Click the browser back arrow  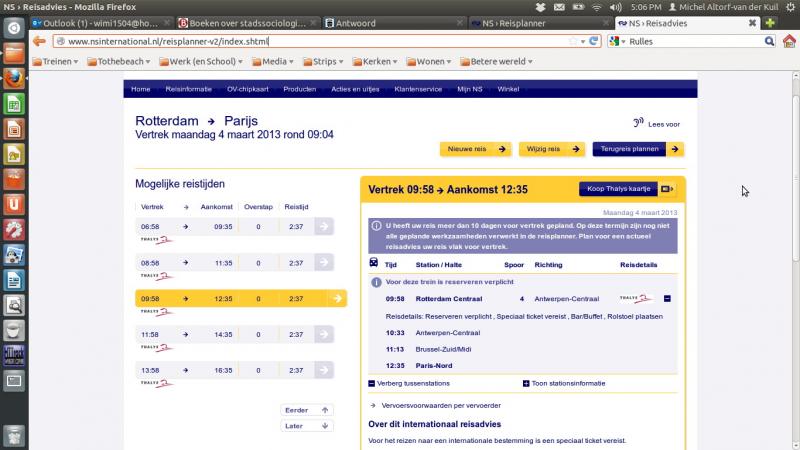point(39,41)
